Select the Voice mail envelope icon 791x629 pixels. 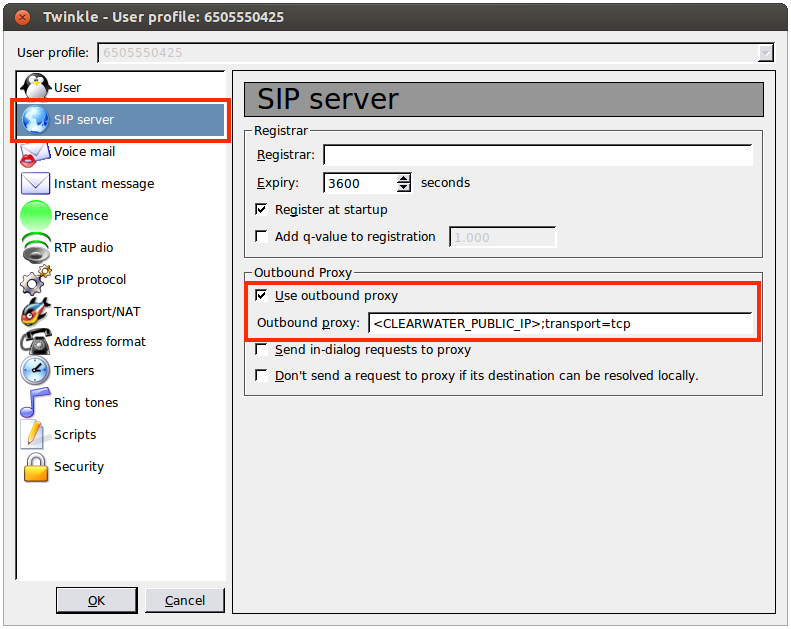coord(36,152)
